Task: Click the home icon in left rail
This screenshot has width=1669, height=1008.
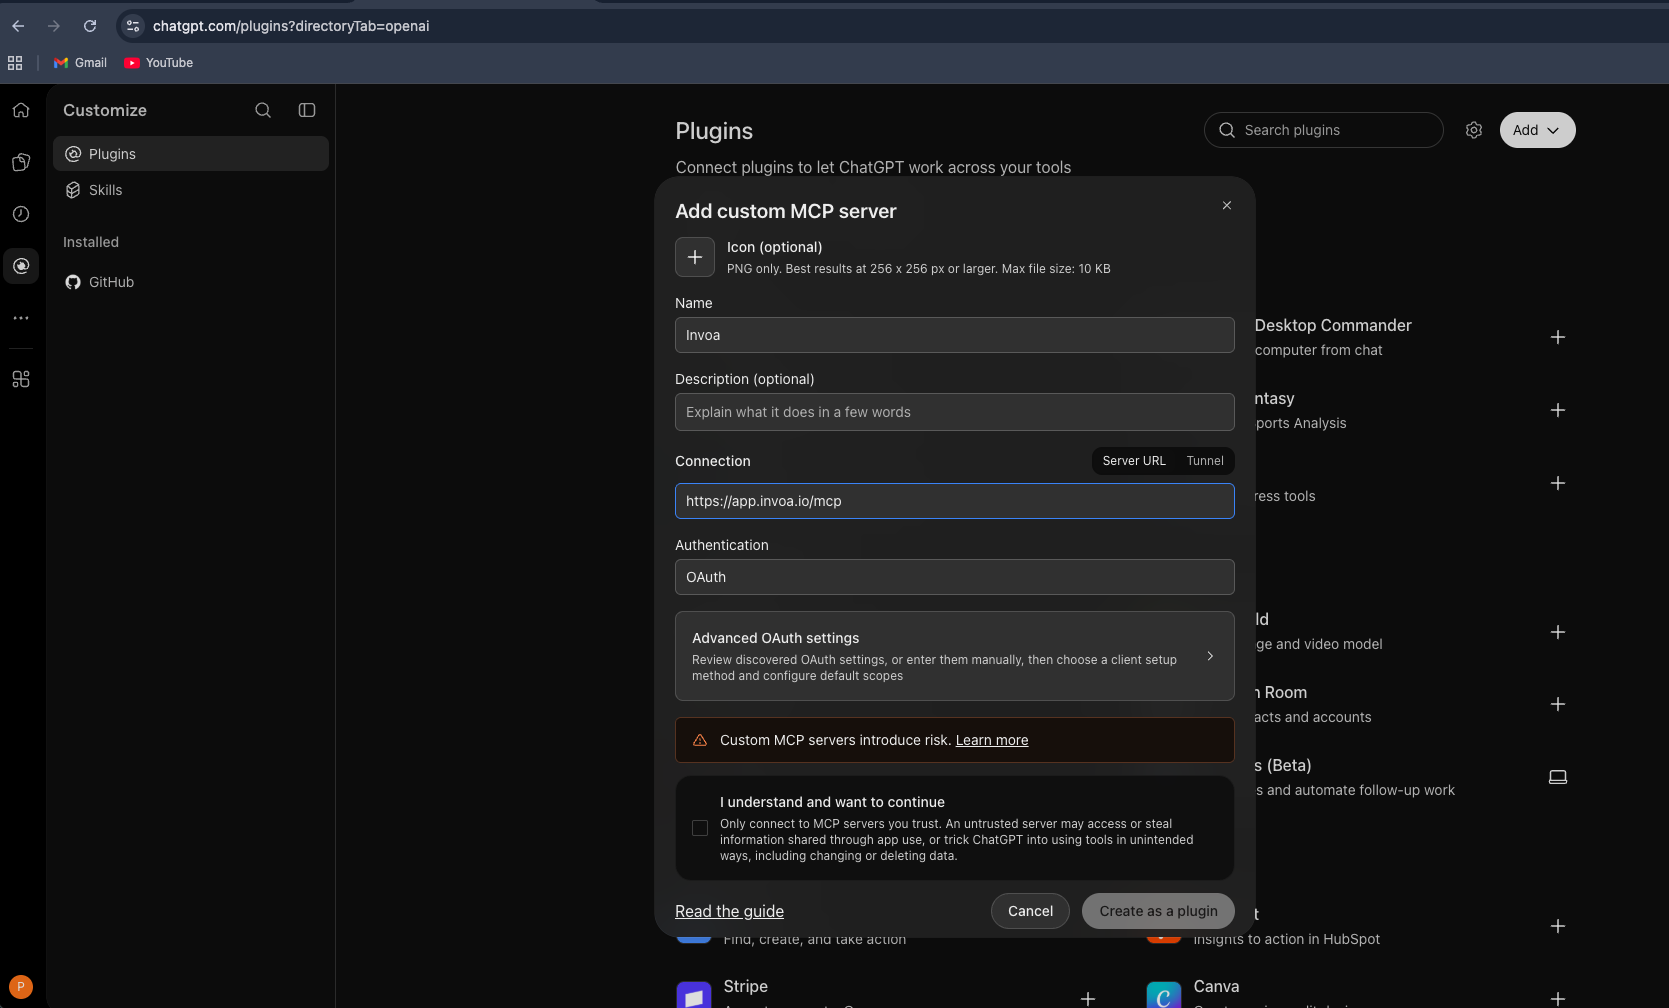Action: click(21, 110)
